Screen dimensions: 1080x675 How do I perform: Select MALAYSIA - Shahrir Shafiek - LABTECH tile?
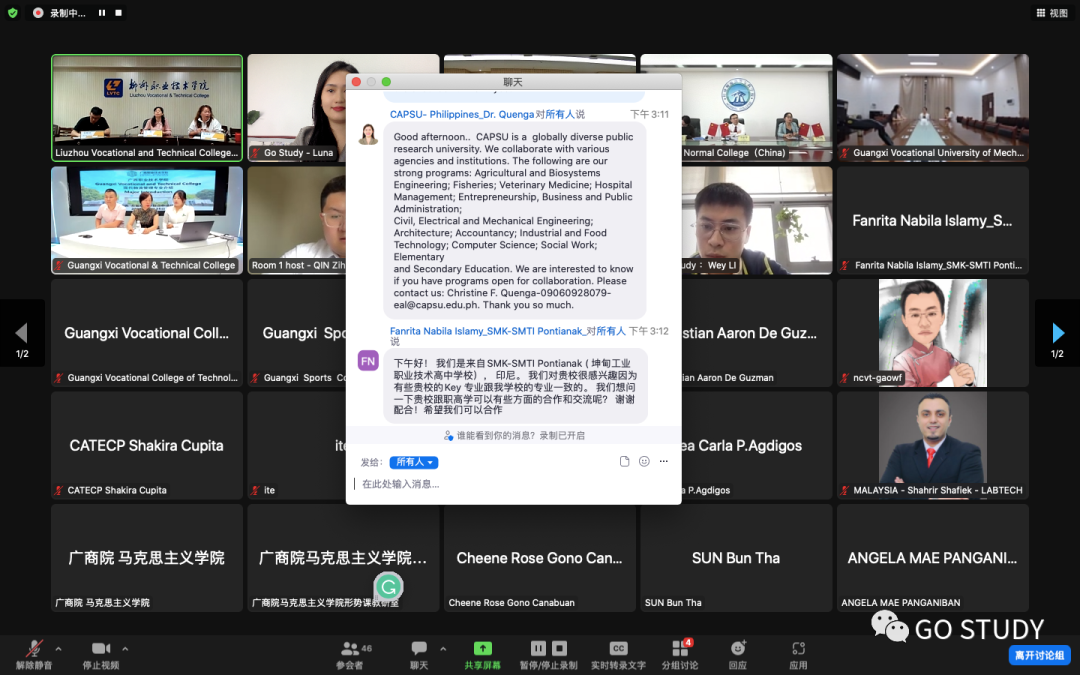tap(933, 446)
